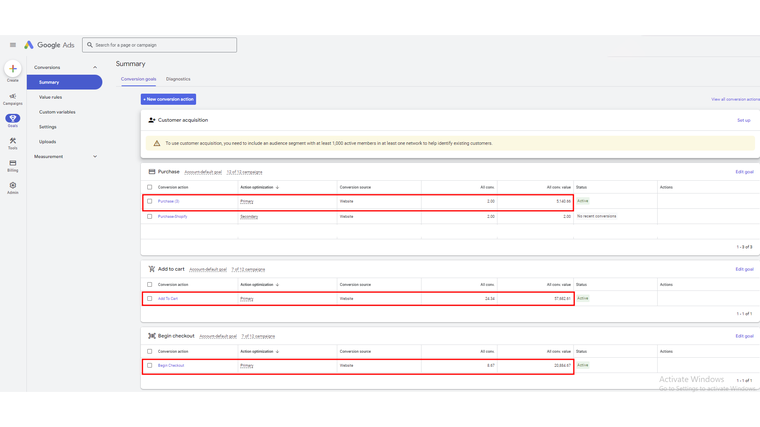This screenshot has height=427, width=760.
Task: Sort by Action optimization in Purchase table
Action: 259,187
